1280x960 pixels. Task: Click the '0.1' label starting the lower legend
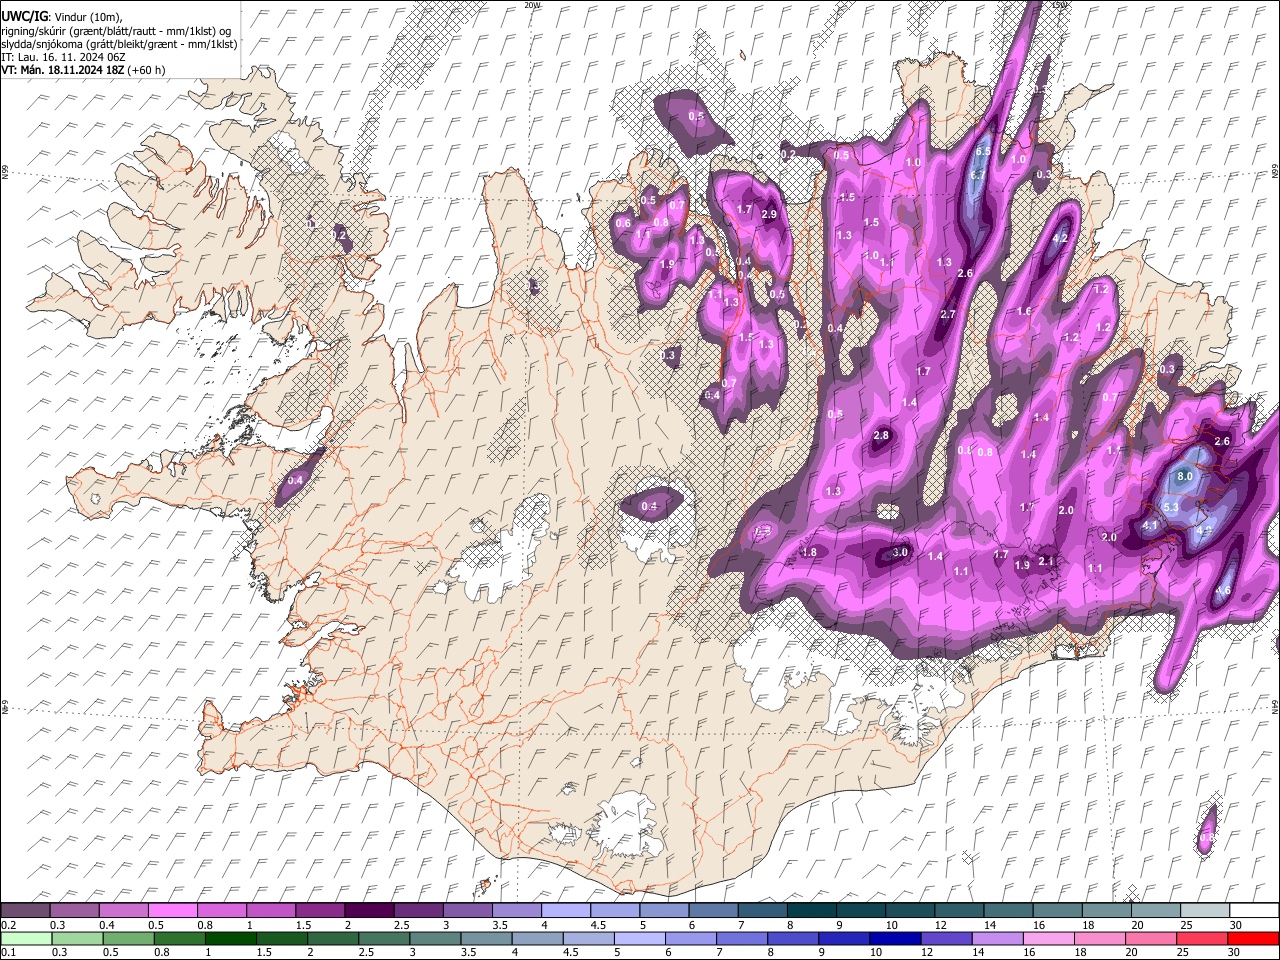(8, 953)
